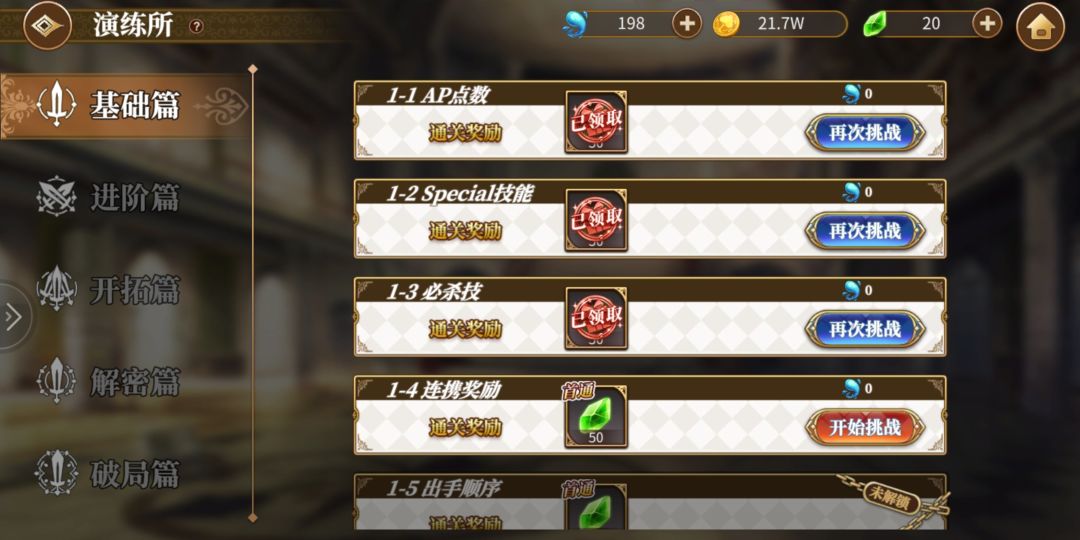Click 再次挑战 for stage 1-1 AP点数
Screen dimensions: 1080x540
pos(864,133)
